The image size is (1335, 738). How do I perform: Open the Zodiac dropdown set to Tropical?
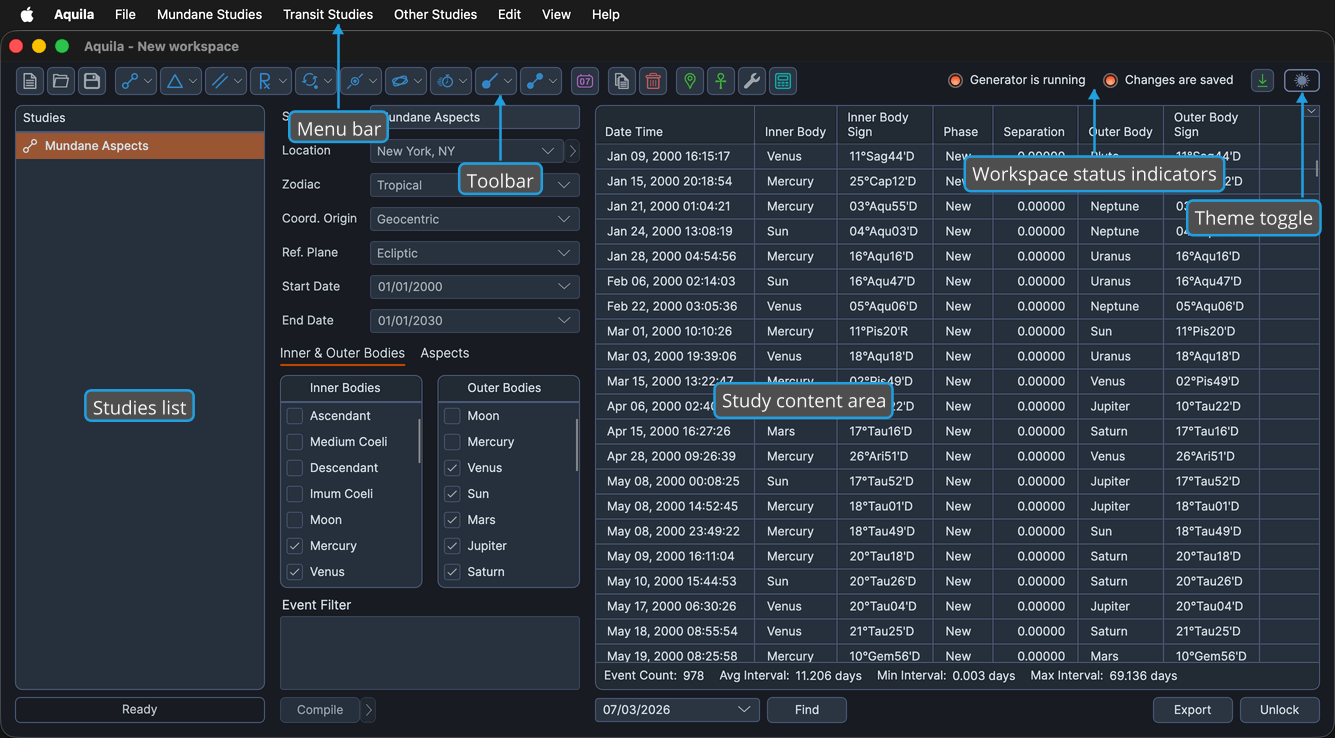(475, 185)
